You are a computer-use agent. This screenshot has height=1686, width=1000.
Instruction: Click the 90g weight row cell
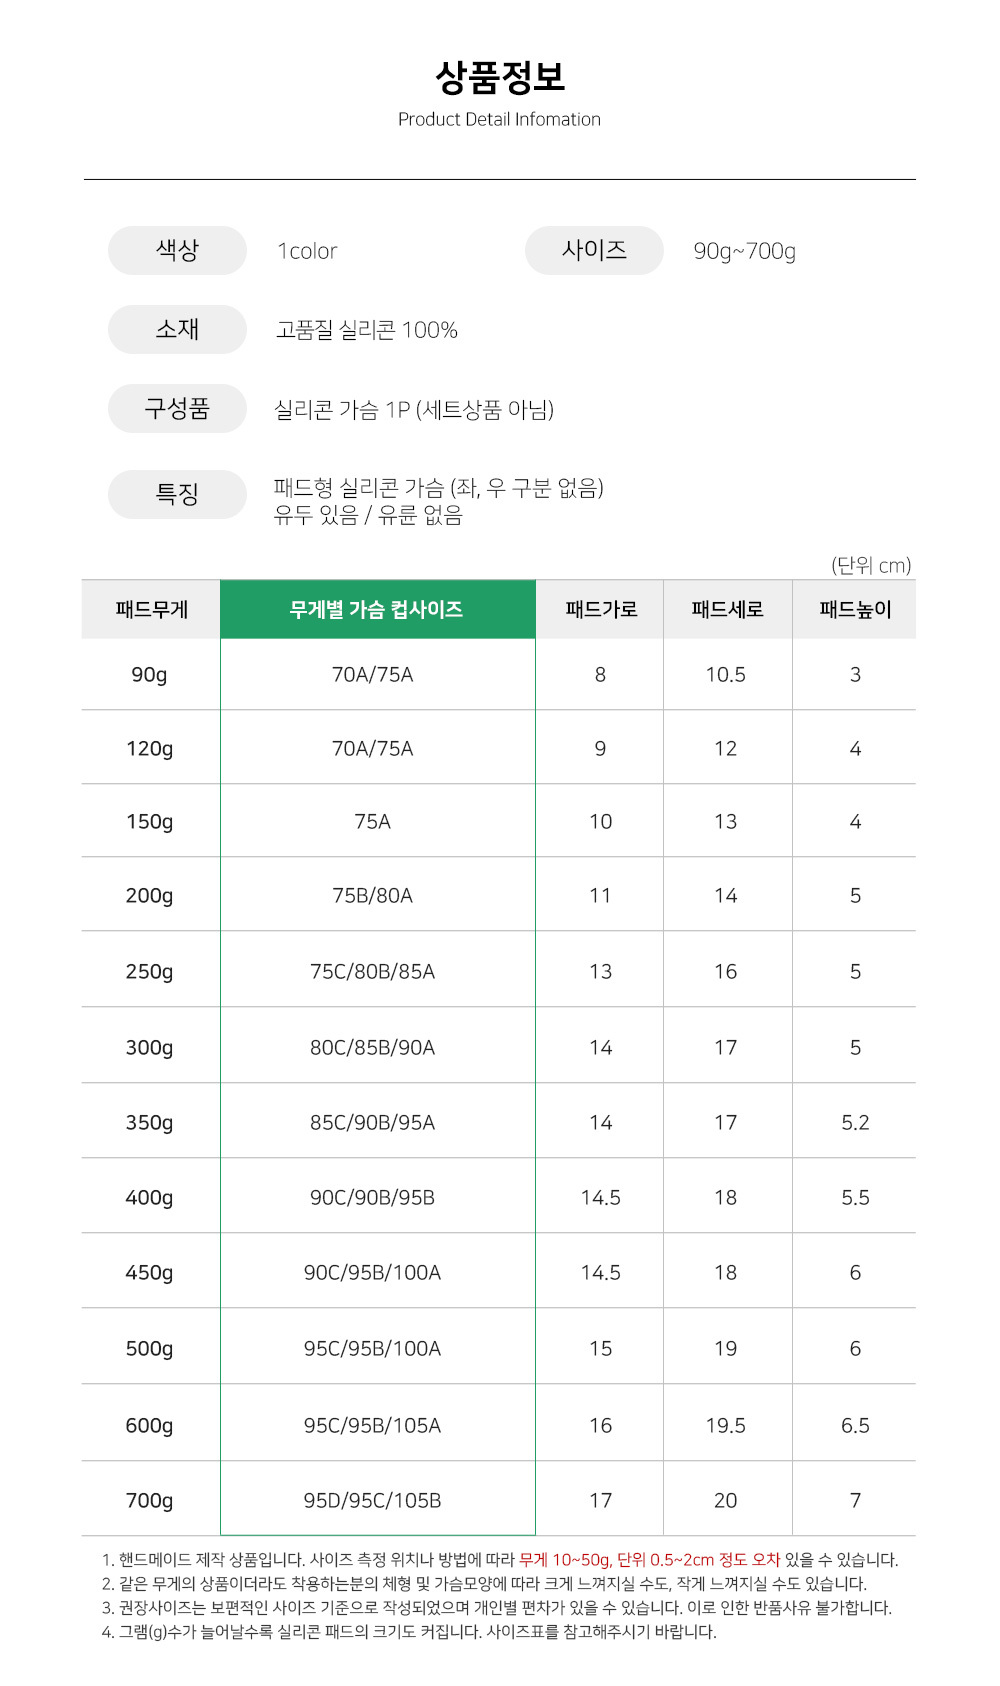click(150, 675)
